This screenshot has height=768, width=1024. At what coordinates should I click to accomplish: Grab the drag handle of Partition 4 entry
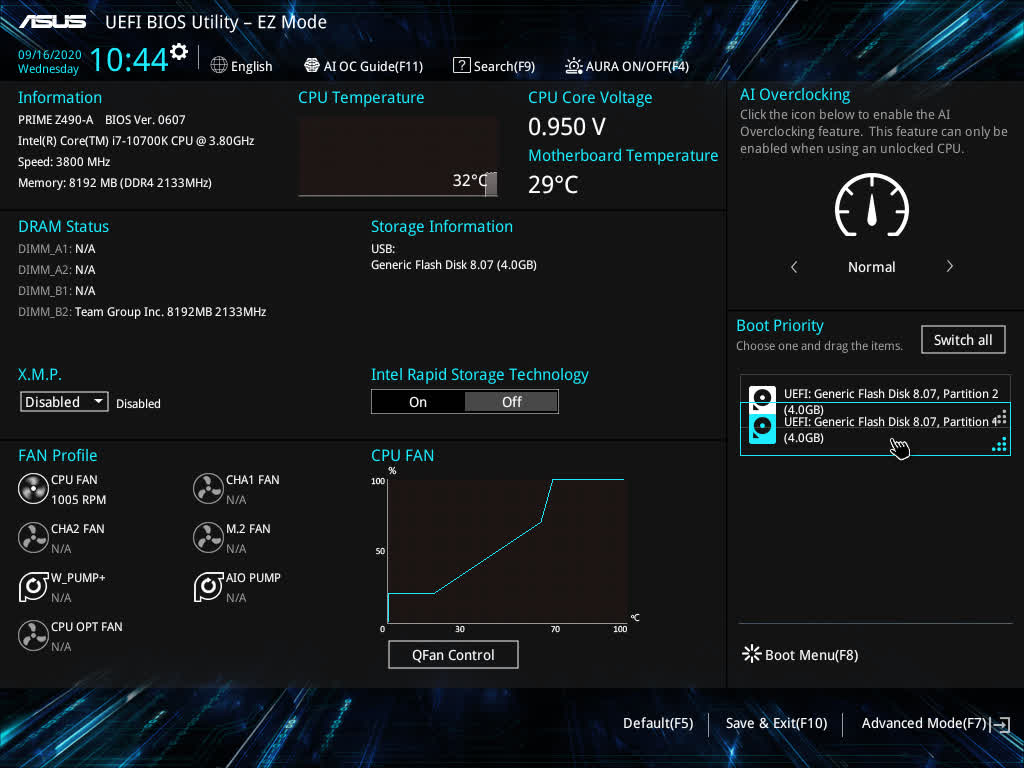(999, 445)
